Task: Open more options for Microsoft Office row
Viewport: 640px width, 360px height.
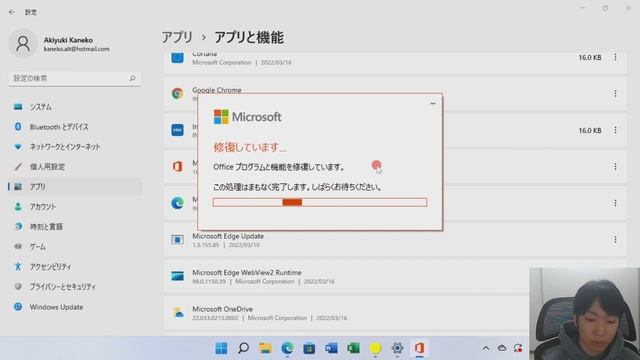Action: [615, 167]
